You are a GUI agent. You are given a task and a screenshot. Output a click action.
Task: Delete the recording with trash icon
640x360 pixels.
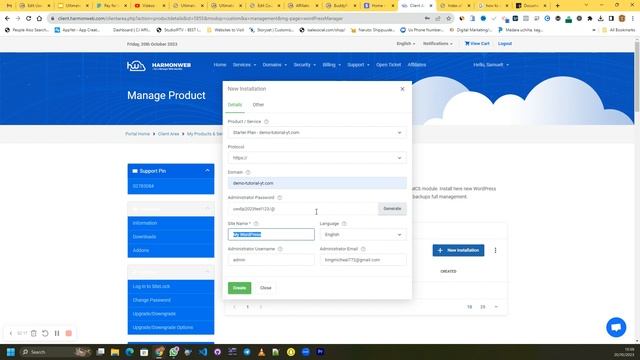(34, 333)
